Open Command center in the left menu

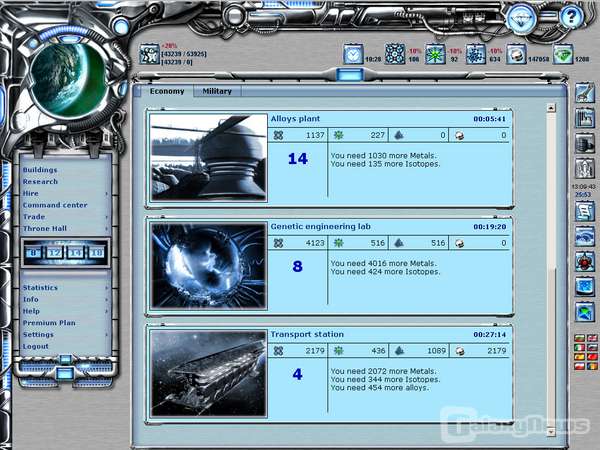pyautogui.click(x=55, y=205)
